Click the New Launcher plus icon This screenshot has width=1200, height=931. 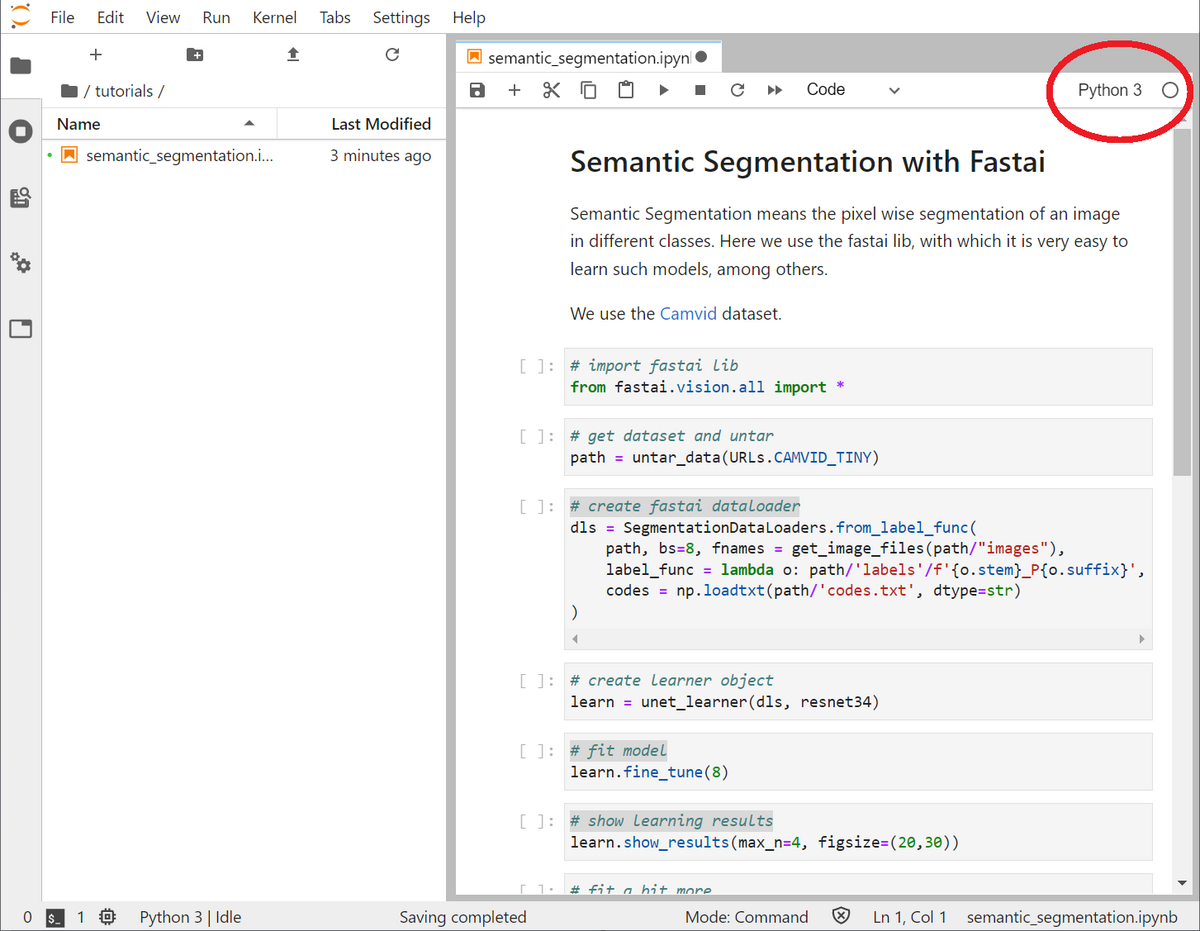96,55
